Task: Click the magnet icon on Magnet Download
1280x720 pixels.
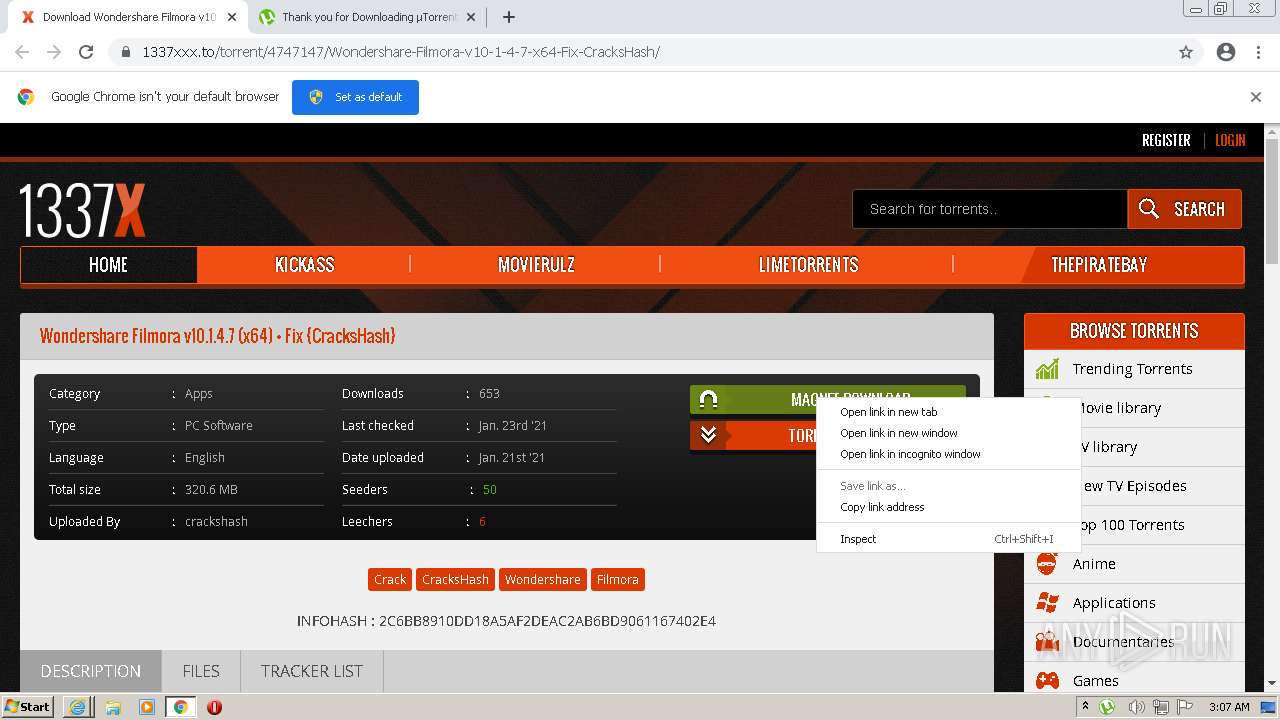Action: coord(708,400)
